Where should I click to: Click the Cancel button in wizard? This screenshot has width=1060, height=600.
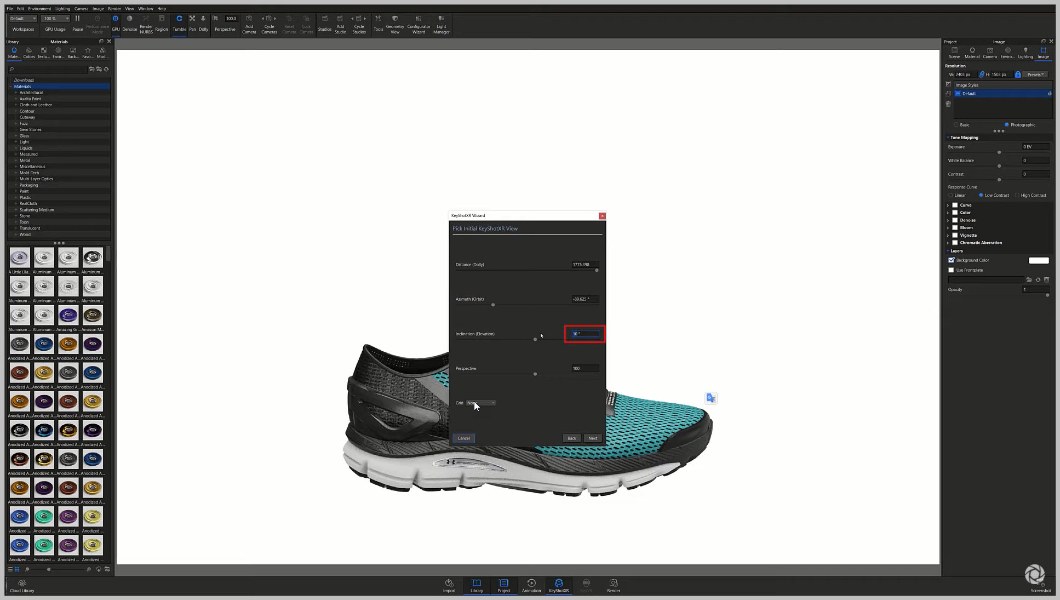(x=464, y=438)
